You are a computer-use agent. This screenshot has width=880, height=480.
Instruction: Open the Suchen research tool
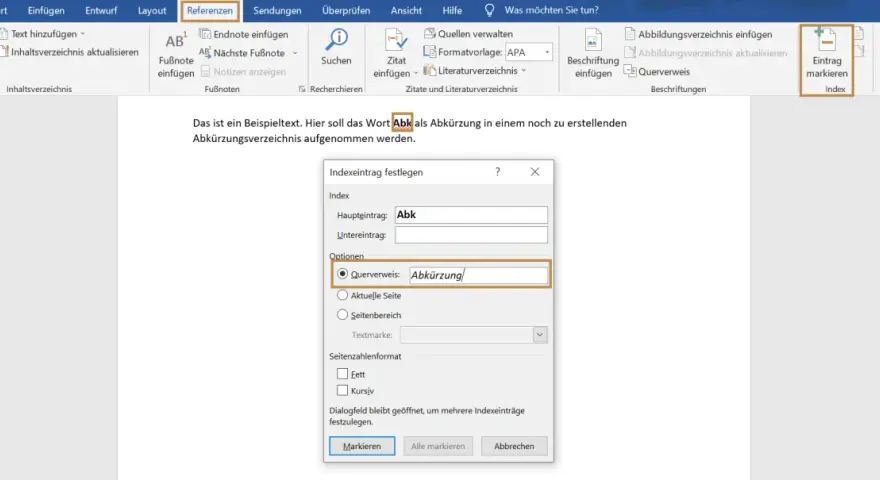[x=336, y=48]
